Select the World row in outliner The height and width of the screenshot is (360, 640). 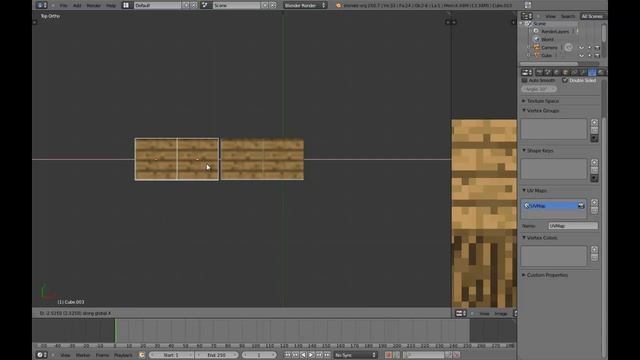point(547,40)
